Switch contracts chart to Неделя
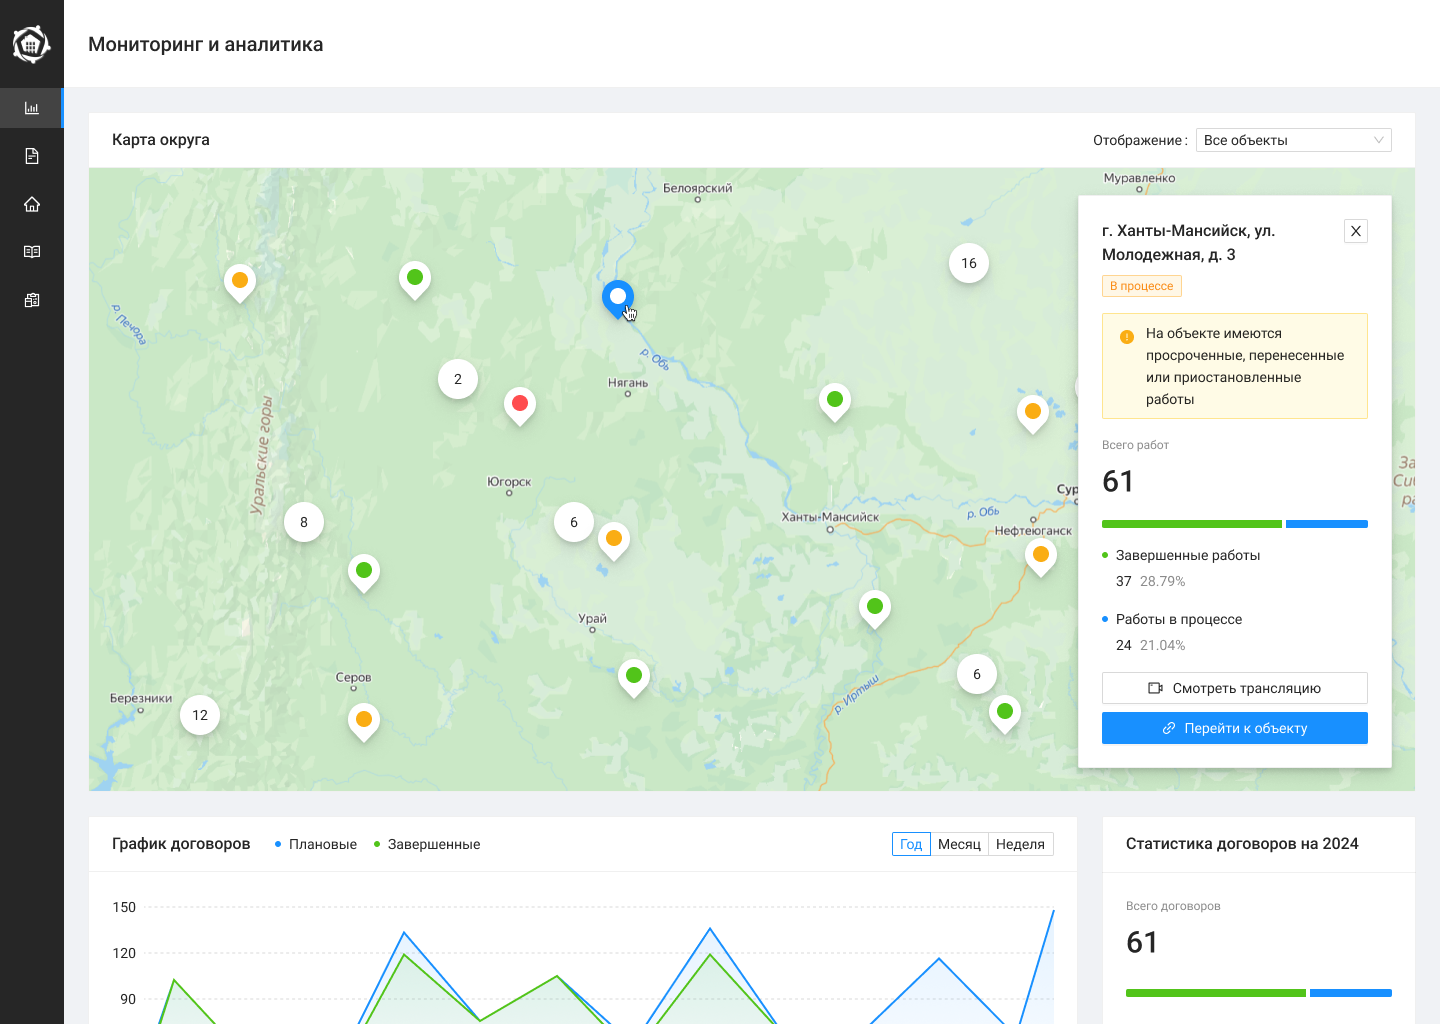 coord(1020,844)
